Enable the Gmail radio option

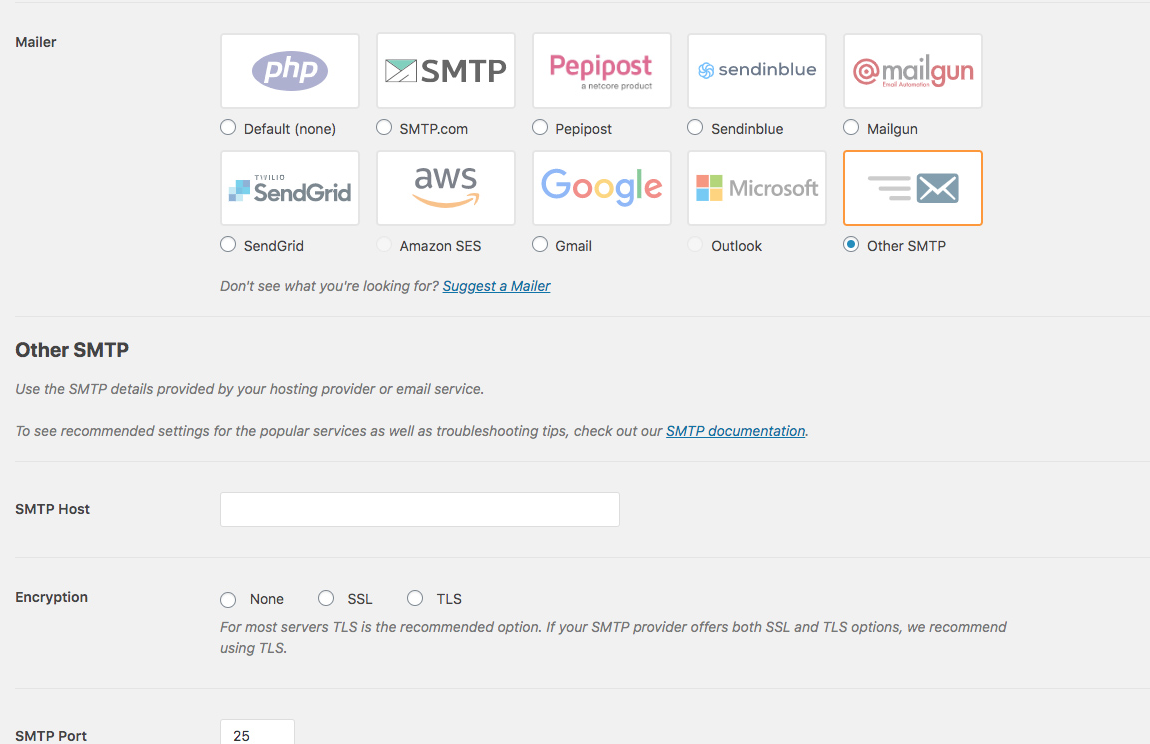(x=540, y=244)
